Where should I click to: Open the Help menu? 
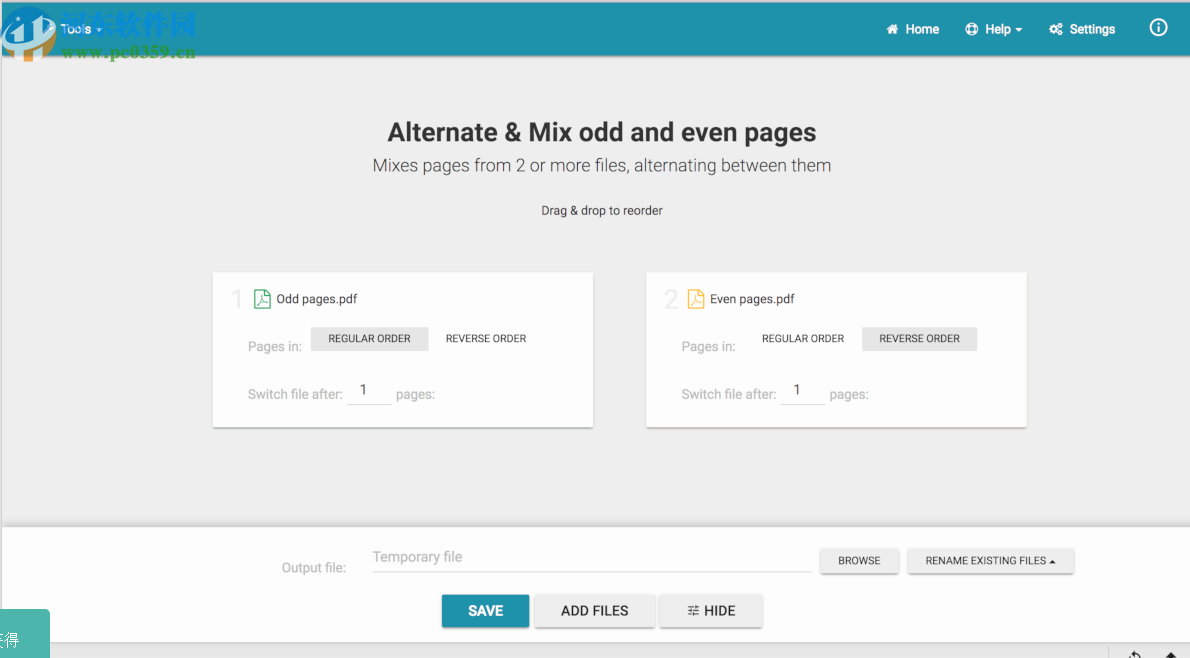point(993,29)
